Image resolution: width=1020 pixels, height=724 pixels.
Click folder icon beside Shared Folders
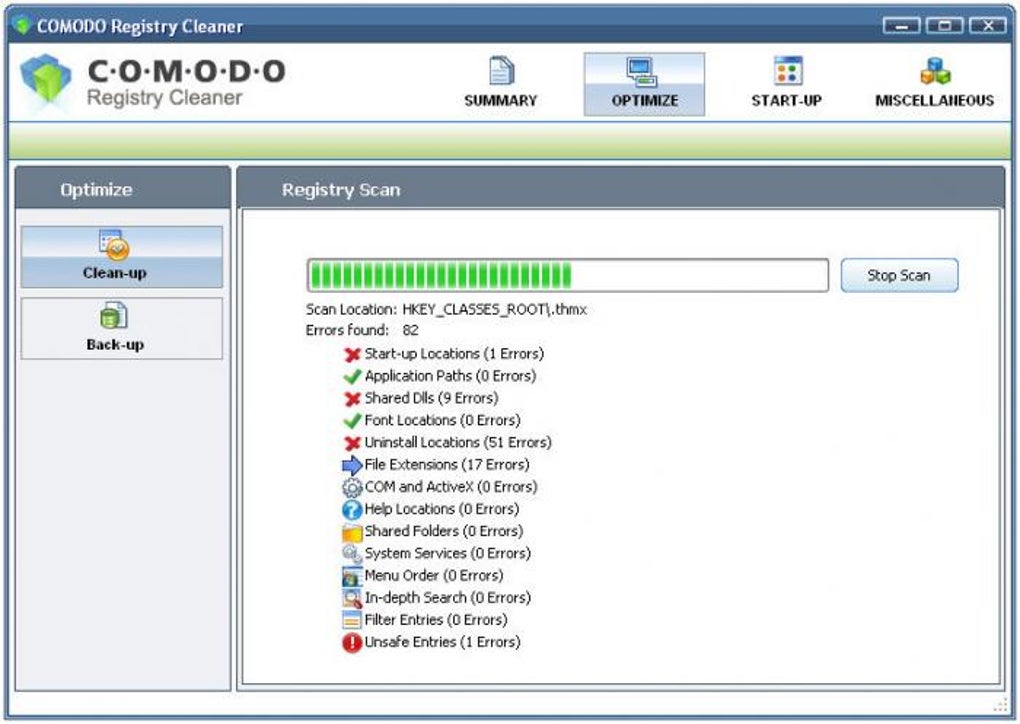pyautogui.click(x=352, y=532)
